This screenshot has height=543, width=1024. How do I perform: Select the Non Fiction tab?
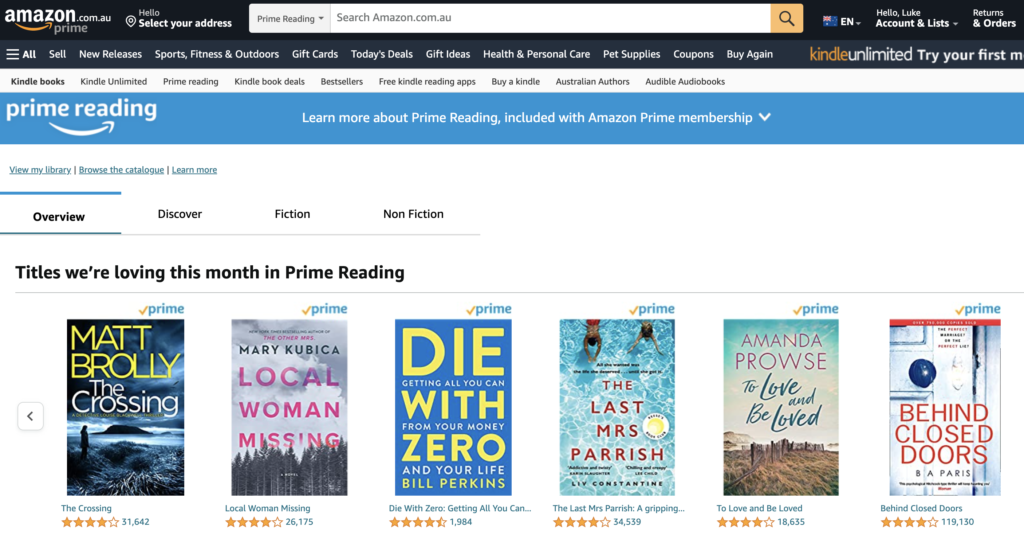click(413, 214)
